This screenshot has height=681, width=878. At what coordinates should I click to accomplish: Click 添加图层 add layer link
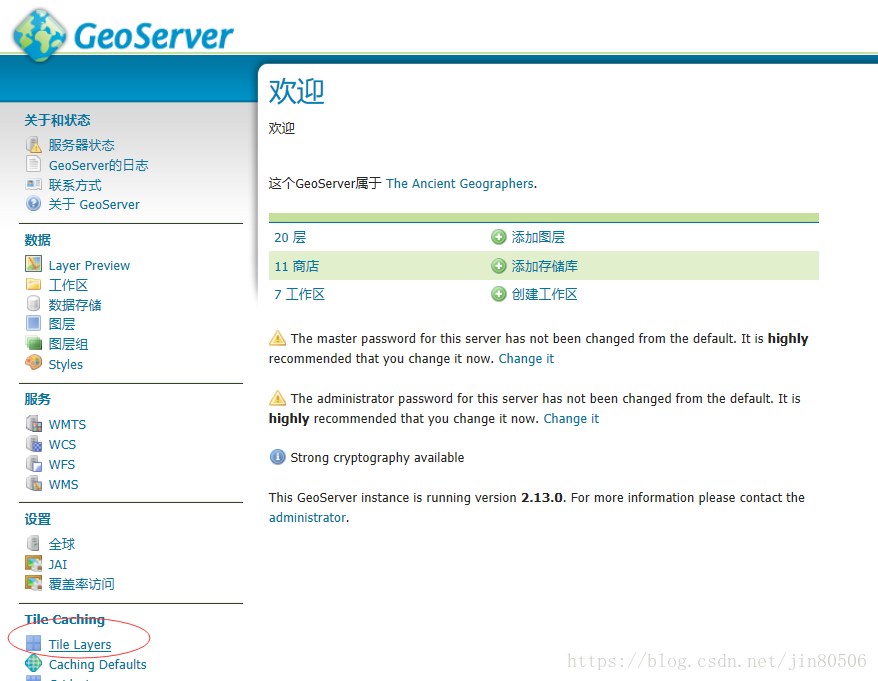538,237
